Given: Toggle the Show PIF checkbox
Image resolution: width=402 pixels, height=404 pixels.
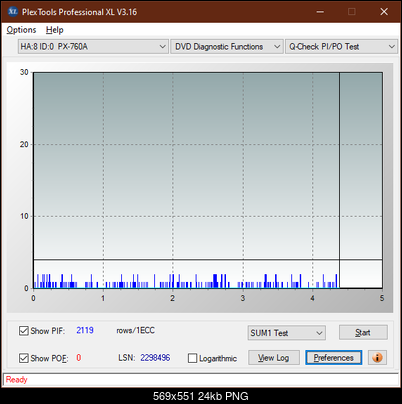Looking at the screenshot, I should (x=24, y=331).
